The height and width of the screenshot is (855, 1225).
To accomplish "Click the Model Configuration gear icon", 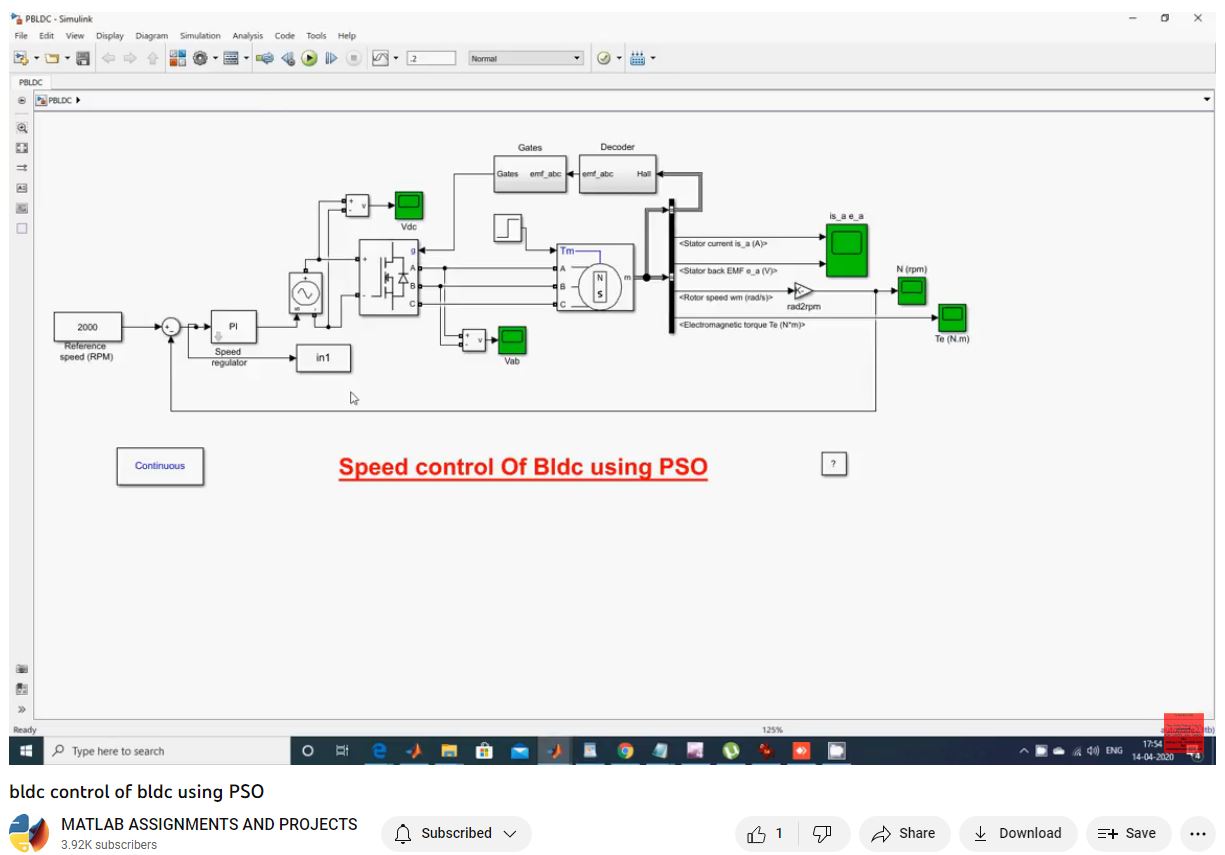I will [x=200, y=59].
